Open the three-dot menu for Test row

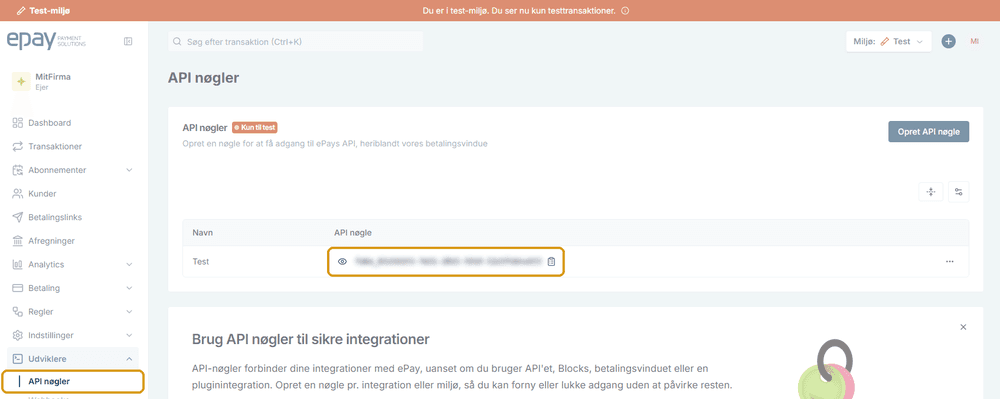pos(950,261)
